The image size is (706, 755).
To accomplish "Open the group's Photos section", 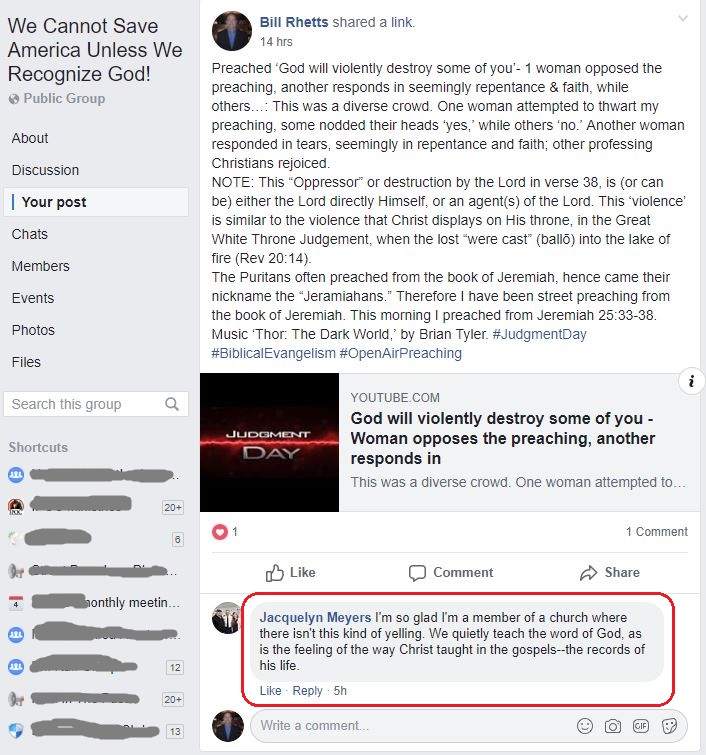I will (x=33, y=330).
